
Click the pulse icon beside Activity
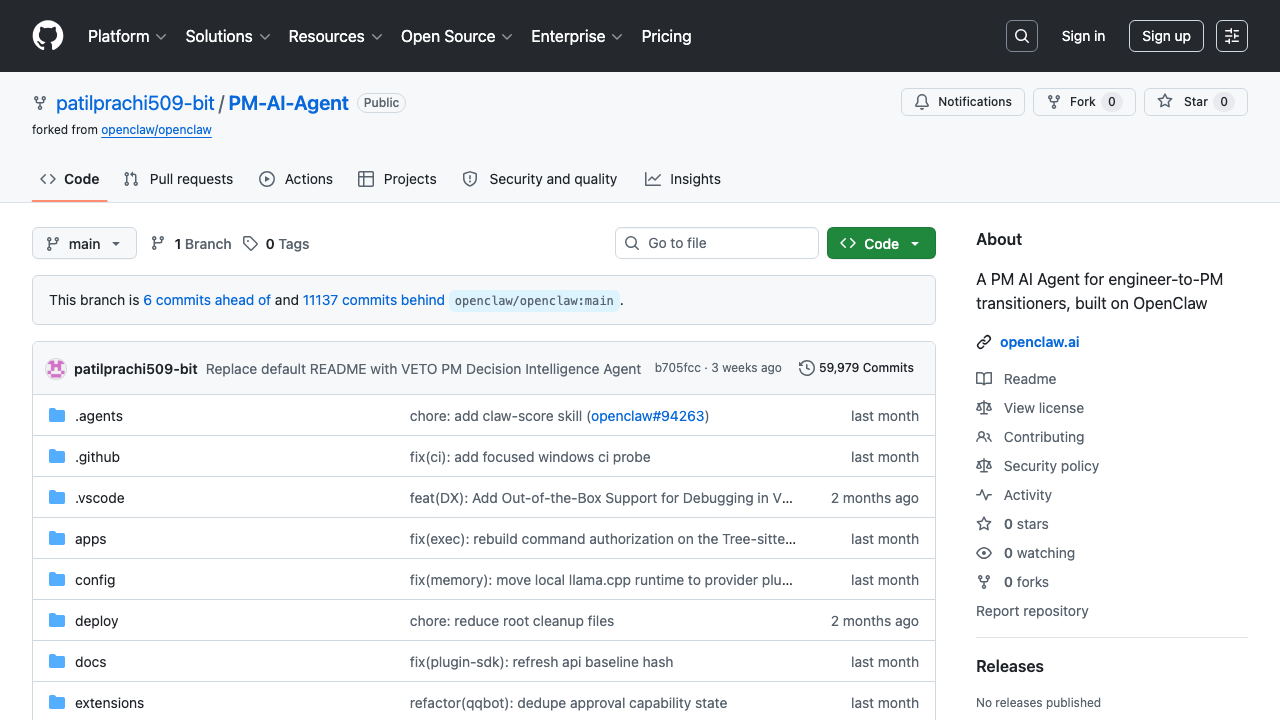(x=984, y=495)
